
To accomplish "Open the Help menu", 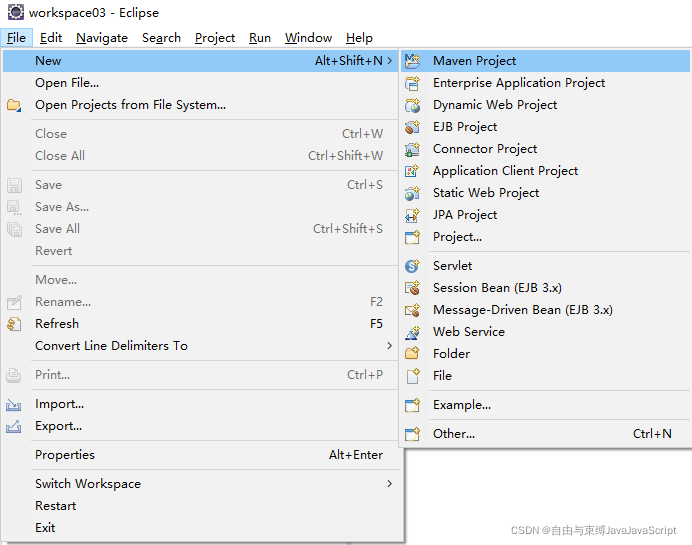I will pos(359,38).
